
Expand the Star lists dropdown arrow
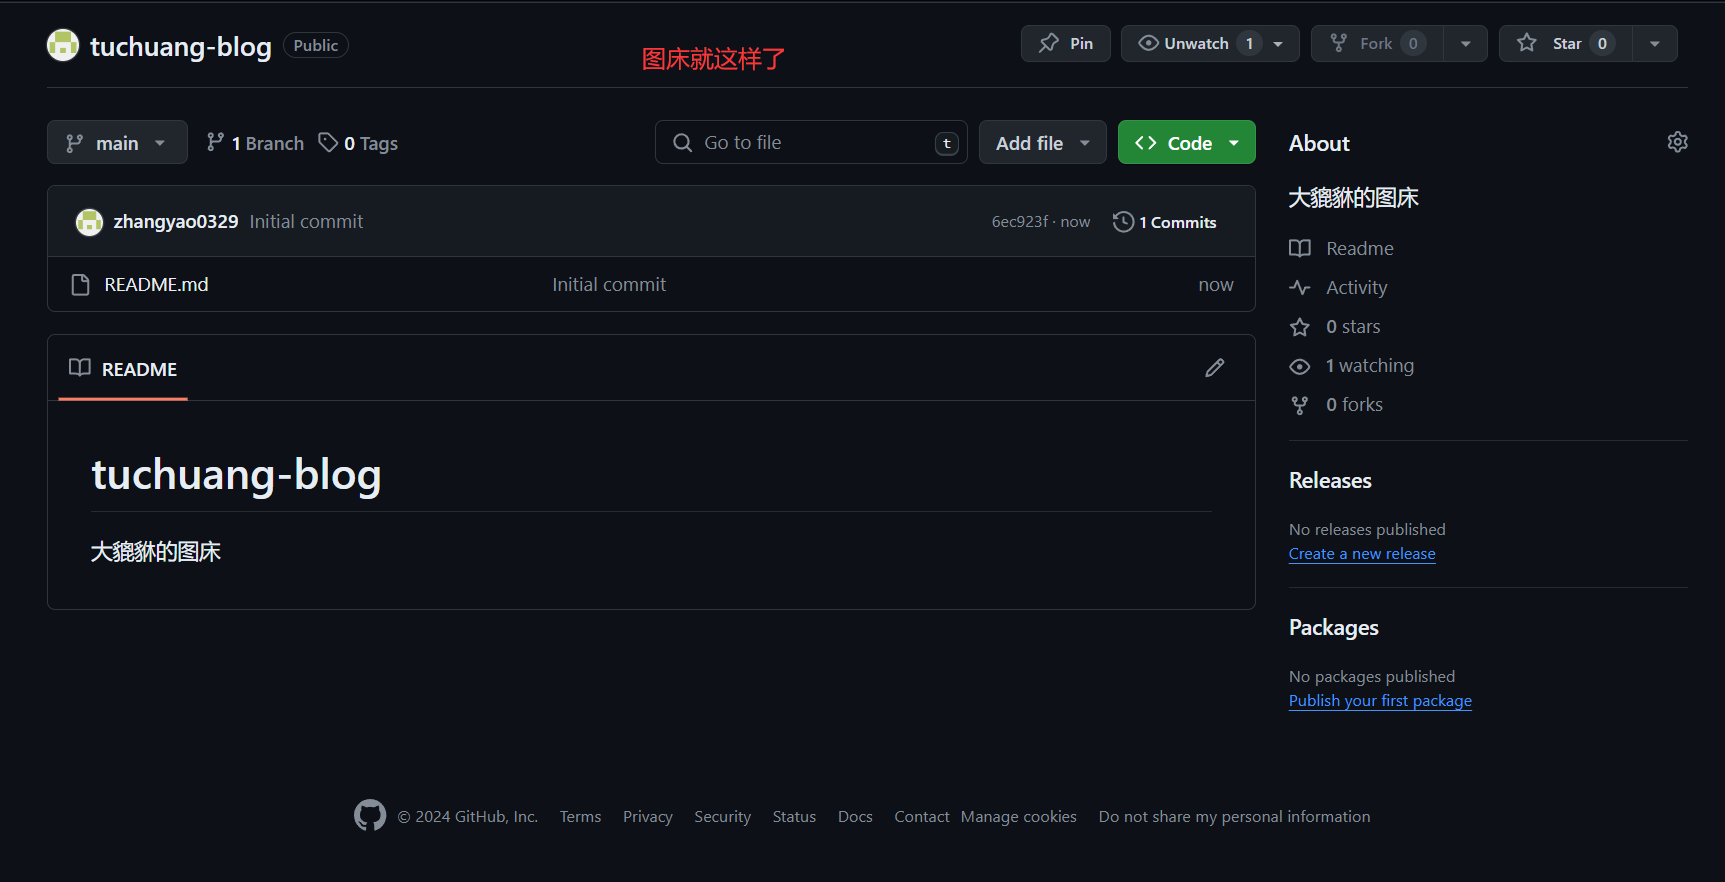[x=1655, y=44]
